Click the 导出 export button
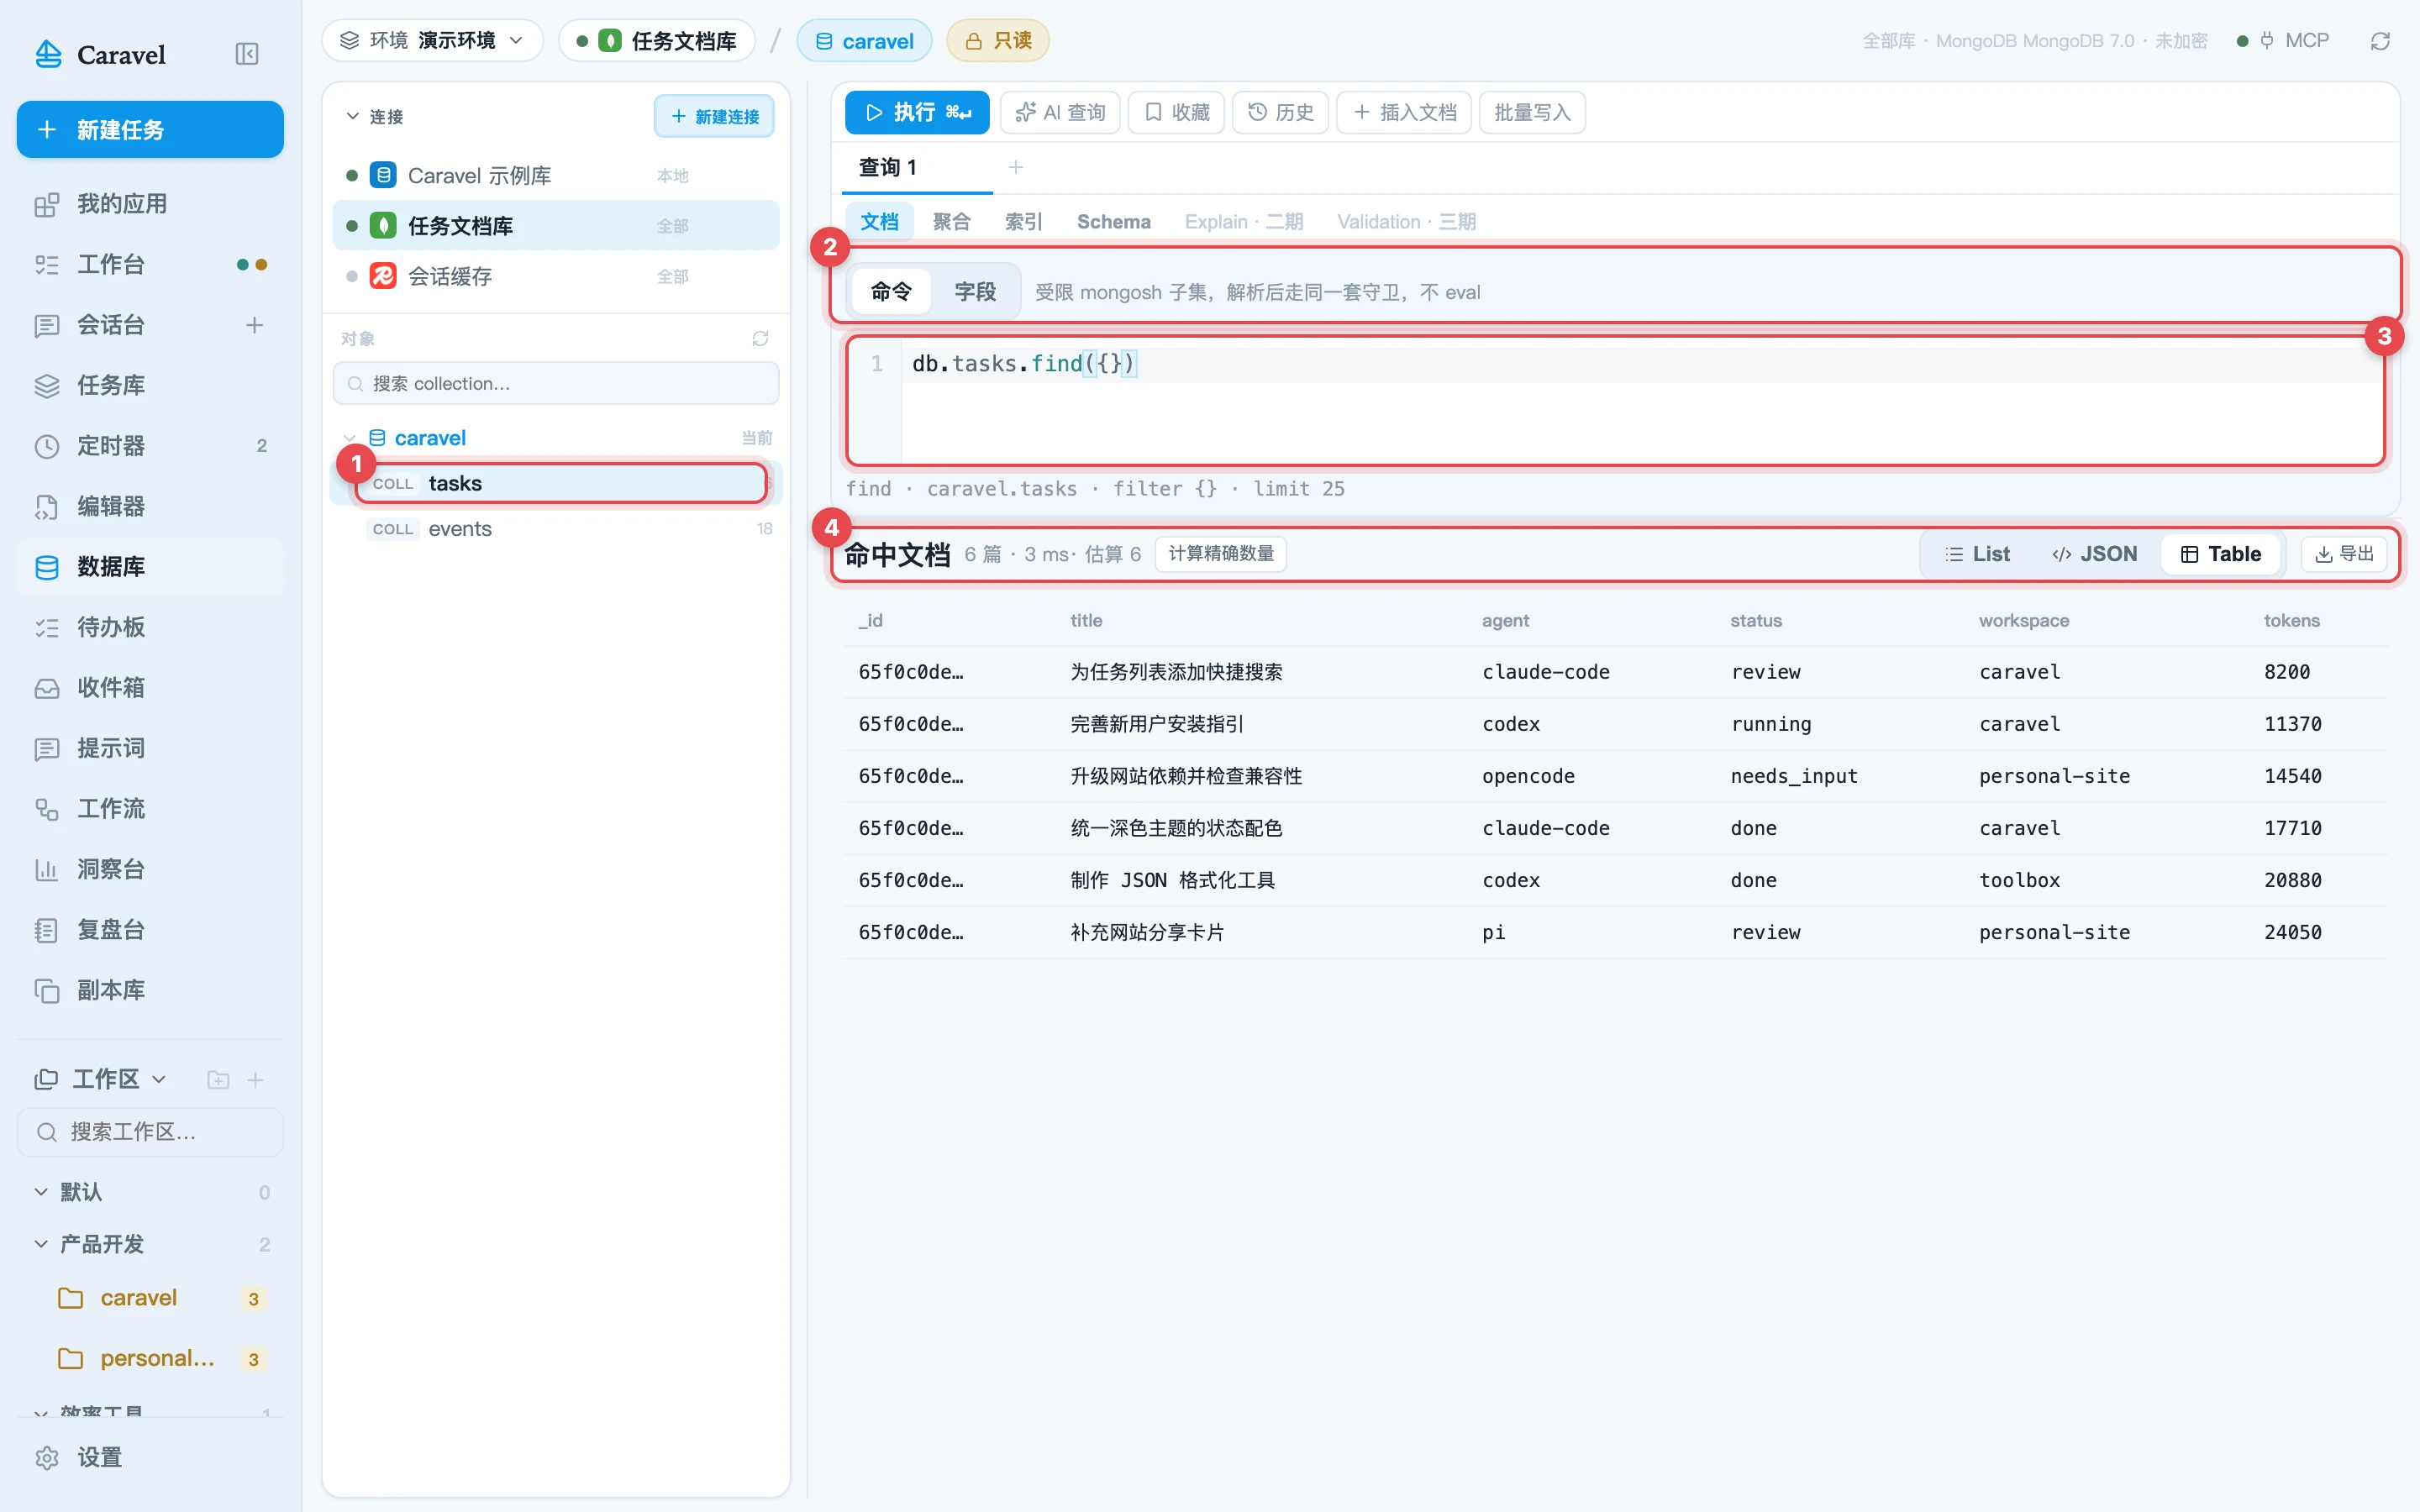 pyautogui.click(x=2344, y=554)
